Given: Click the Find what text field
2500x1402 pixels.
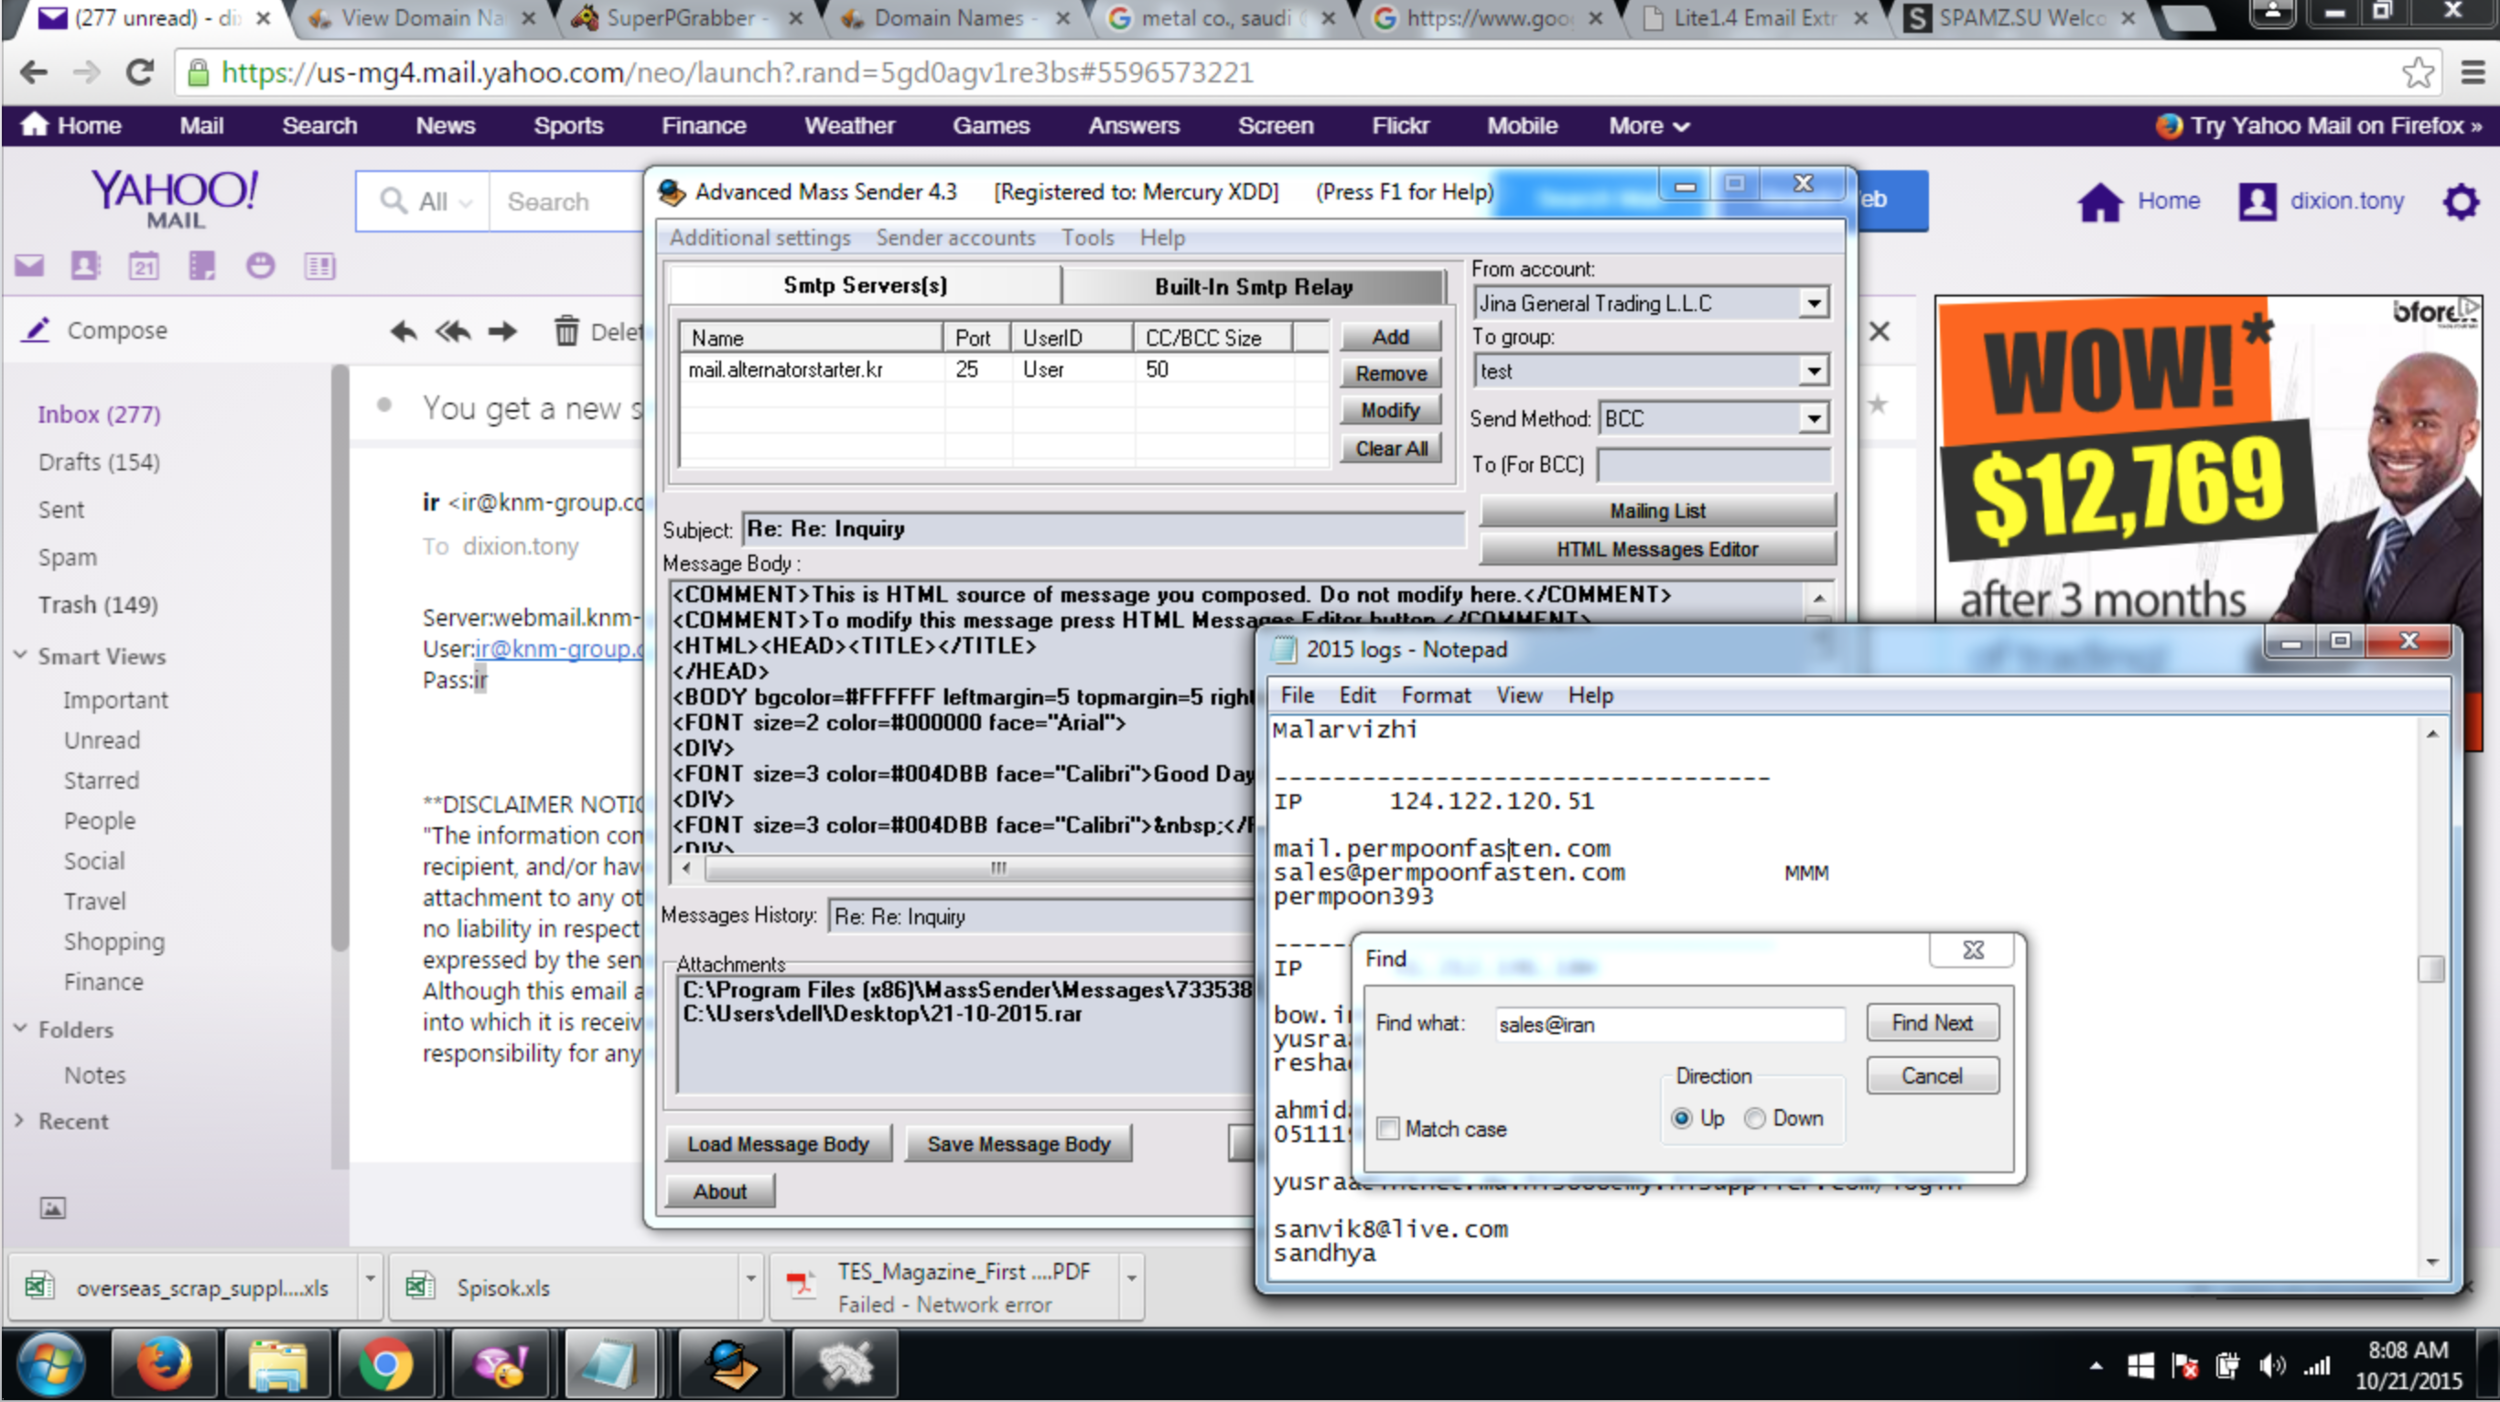Looking at the screenshot, I should point(1669,1024).
